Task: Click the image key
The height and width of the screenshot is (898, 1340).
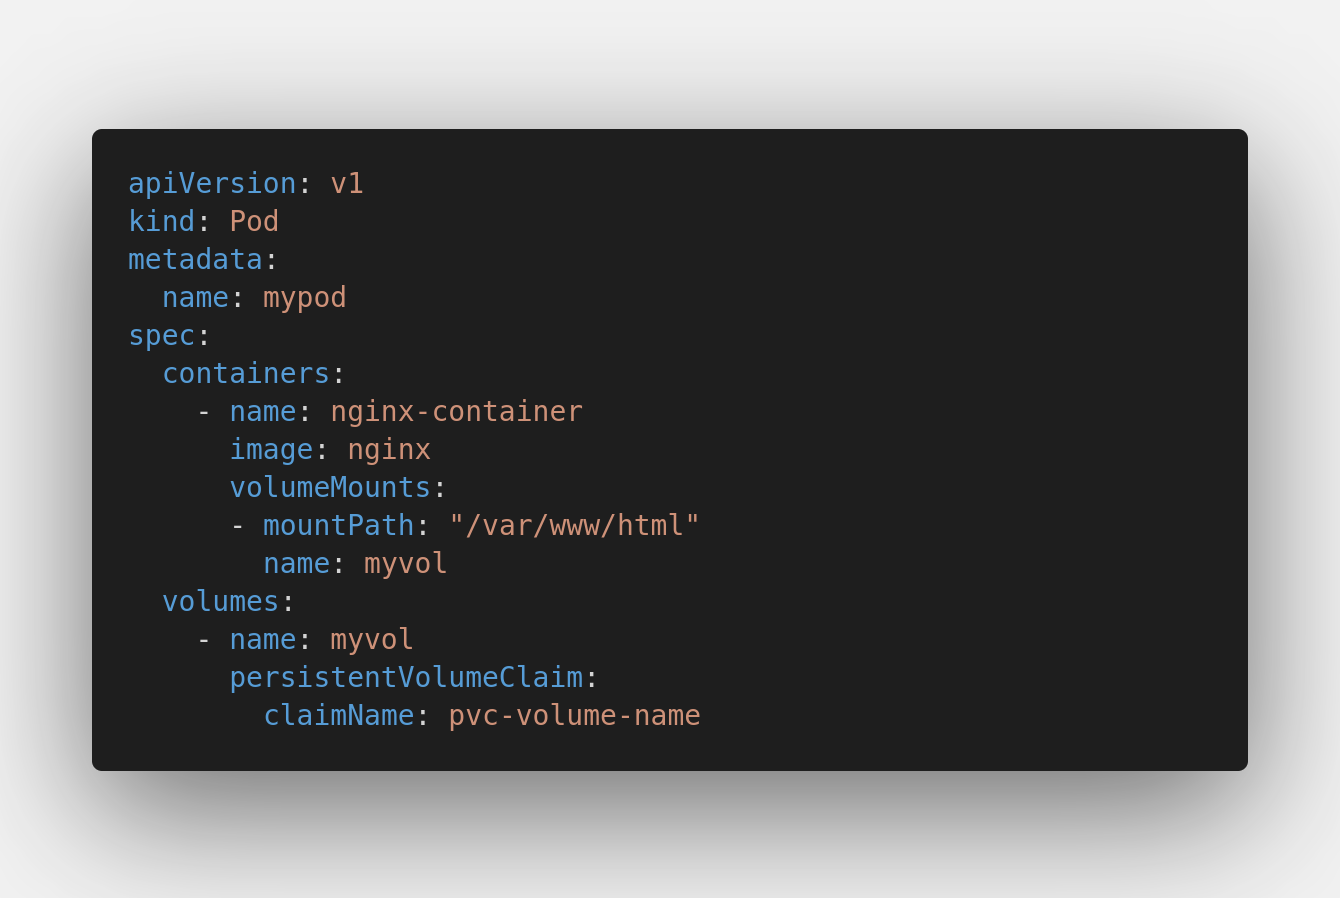Action: pos(271,450)
